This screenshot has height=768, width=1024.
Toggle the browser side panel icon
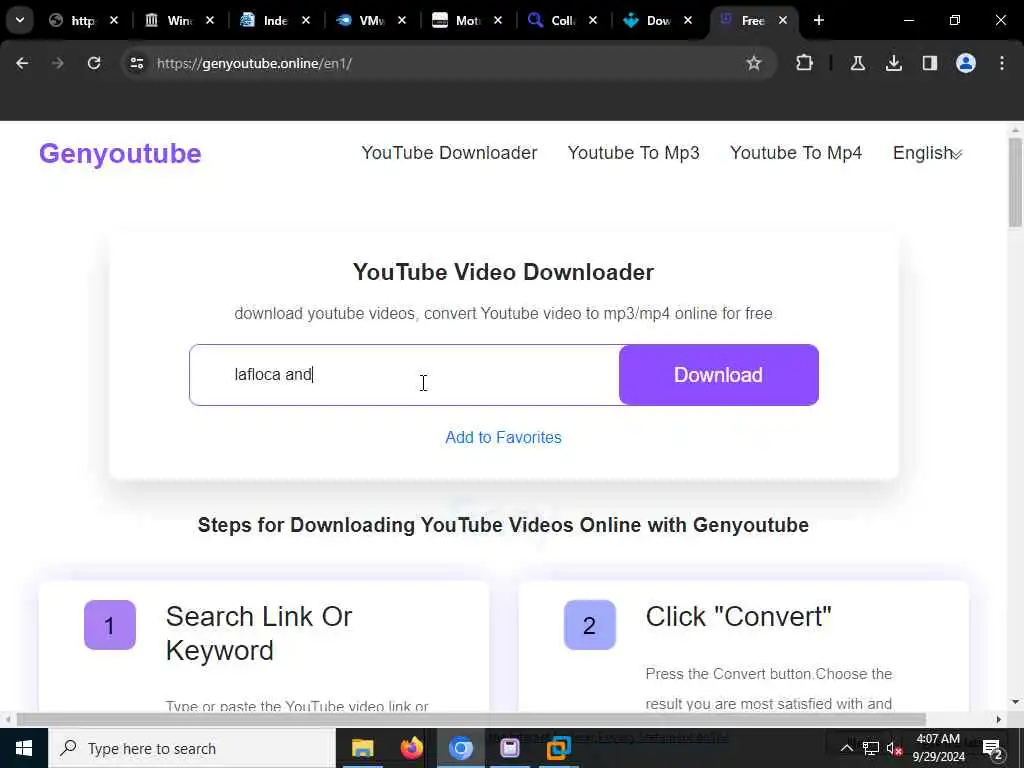point(929,63)
